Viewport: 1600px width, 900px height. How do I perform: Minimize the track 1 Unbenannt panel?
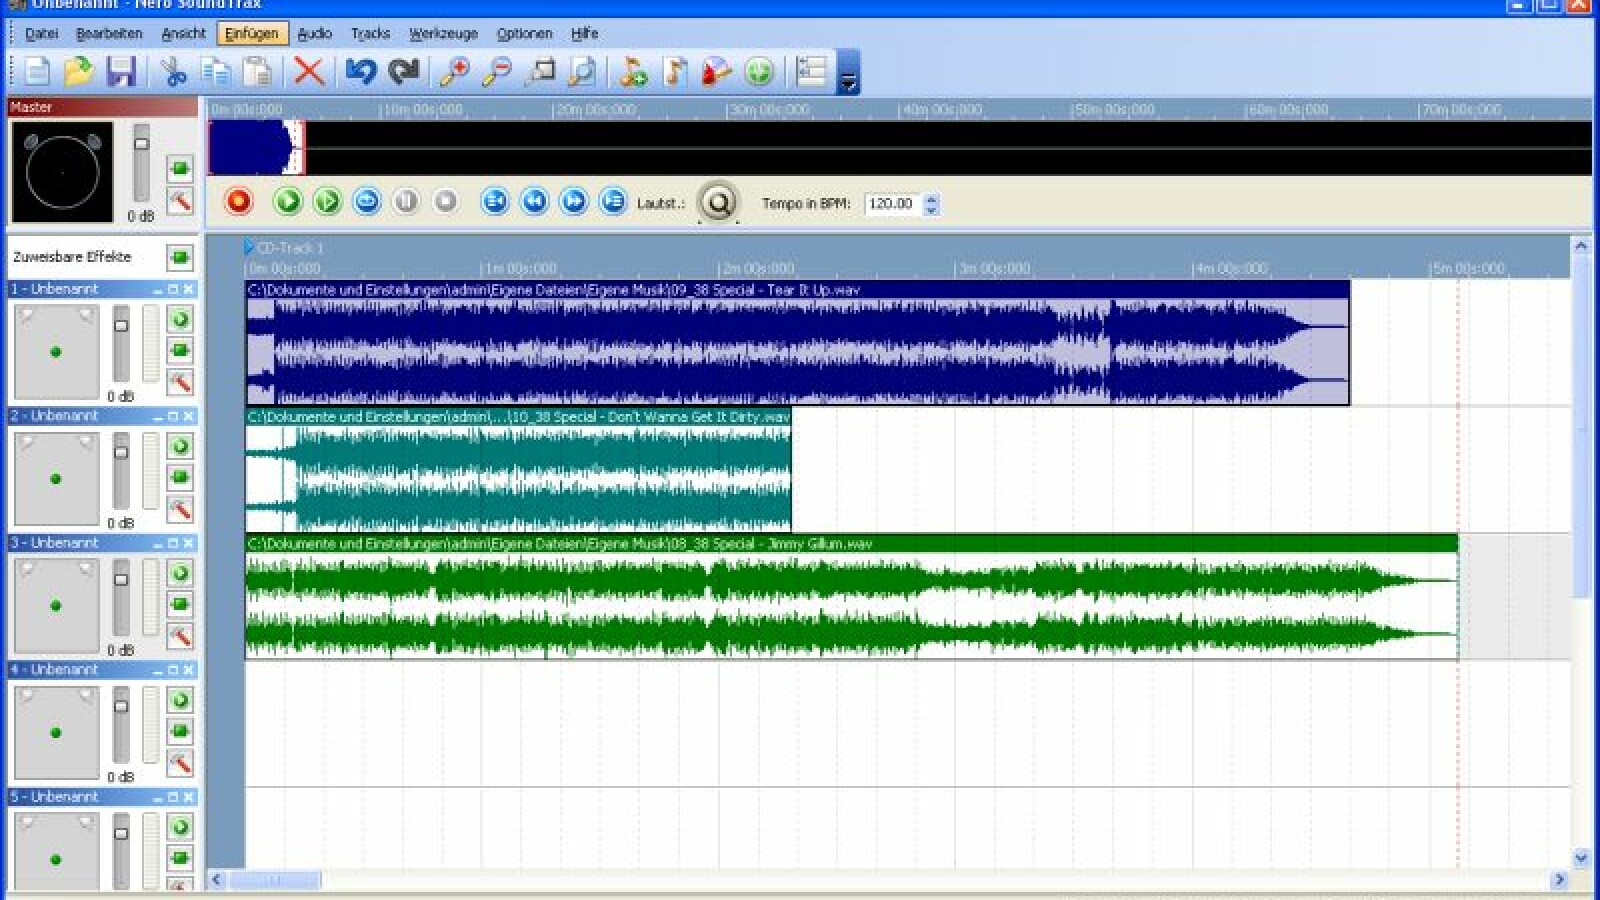[157, 290]
